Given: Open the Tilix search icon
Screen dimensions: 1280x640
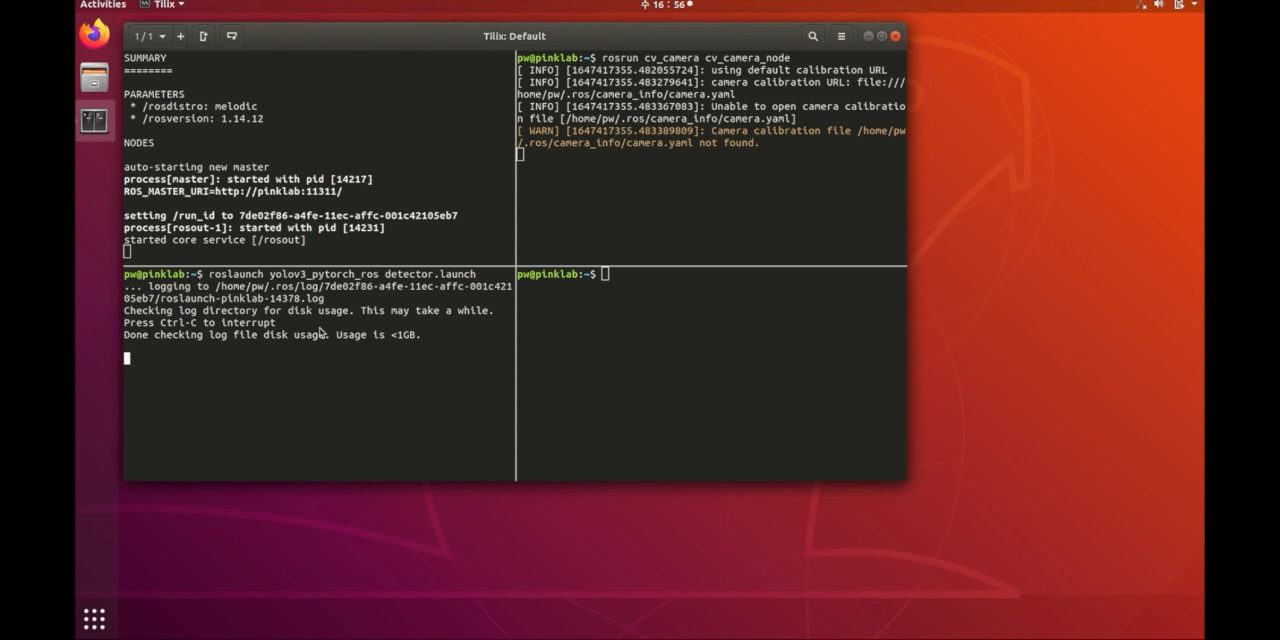Looking at the screenshot, I should coord(813,36).
